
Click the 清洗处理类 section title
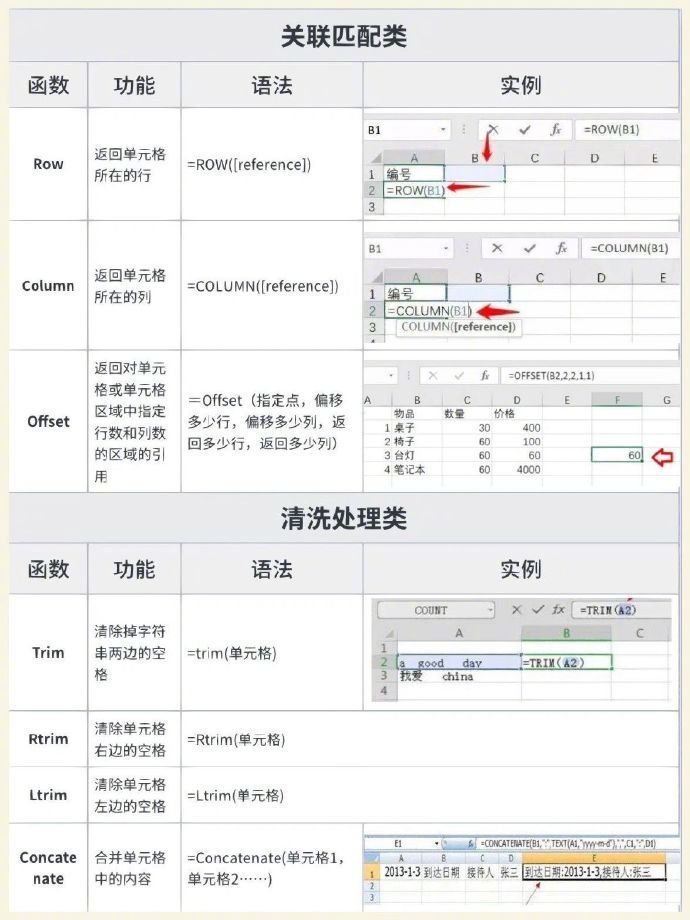point(344,518)
